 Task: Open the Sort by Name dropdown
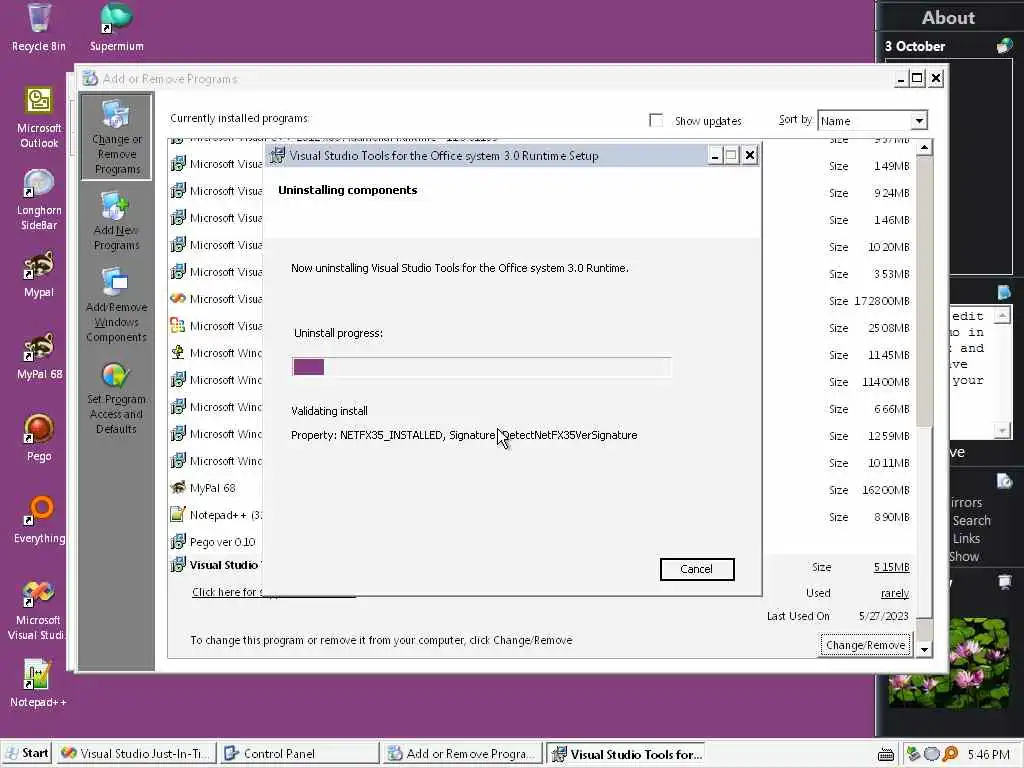click(919, 121)
